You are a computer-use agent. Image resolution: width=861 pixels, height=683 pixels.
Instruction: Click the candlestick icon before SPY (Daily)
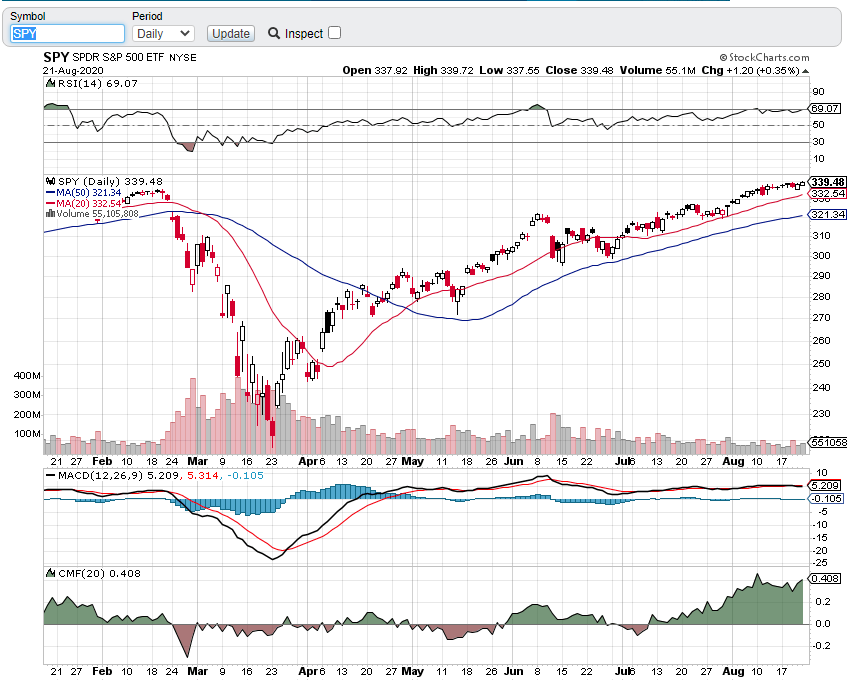(51, 181)
